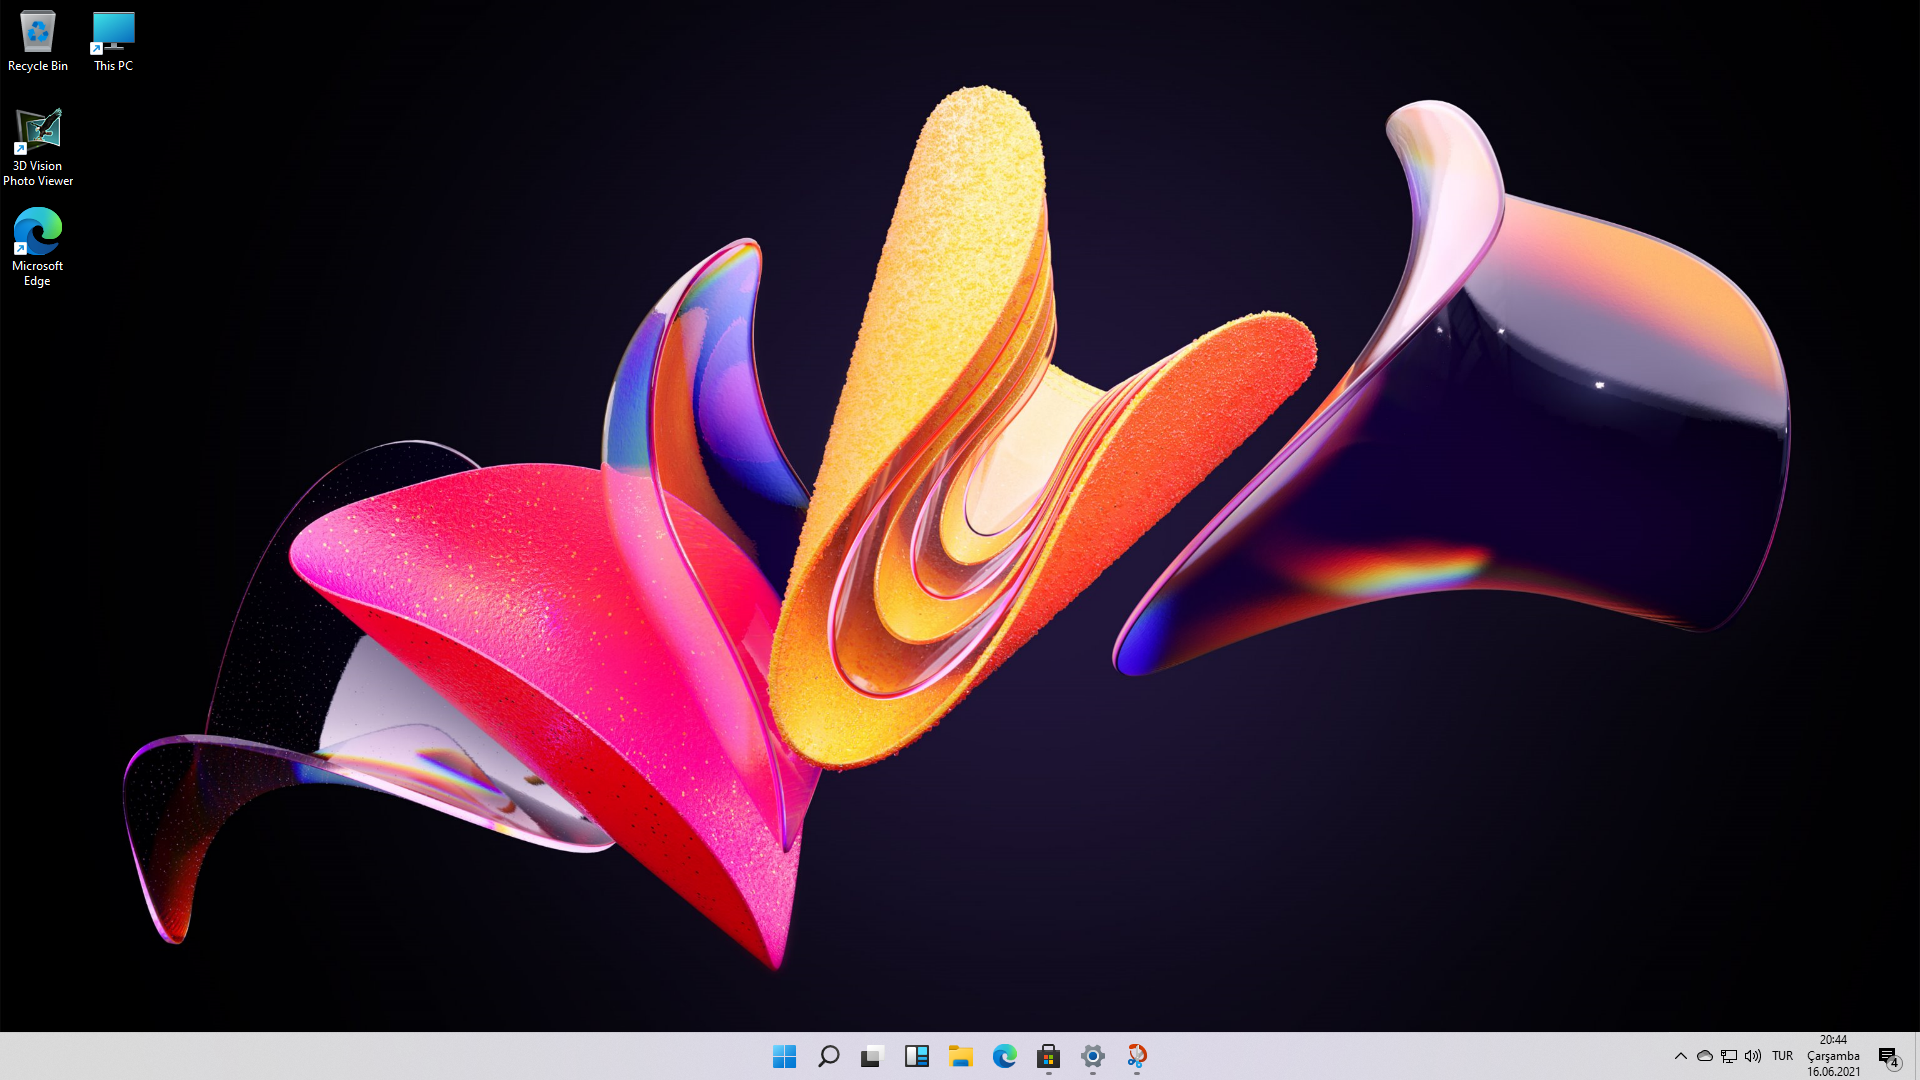Open the Widgets panel
Screen dimensions: 1920x1080
(x=917, y=1056)
